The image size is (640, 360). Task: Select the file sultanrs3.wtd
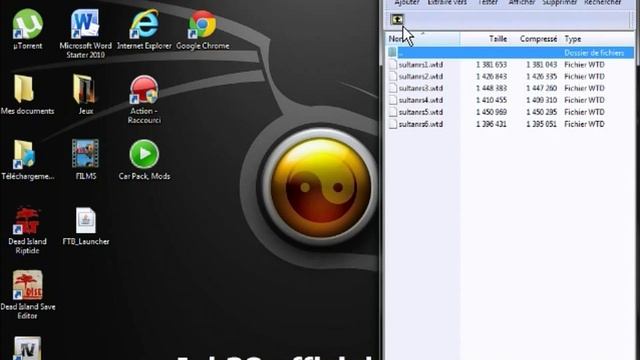[421, 88]
